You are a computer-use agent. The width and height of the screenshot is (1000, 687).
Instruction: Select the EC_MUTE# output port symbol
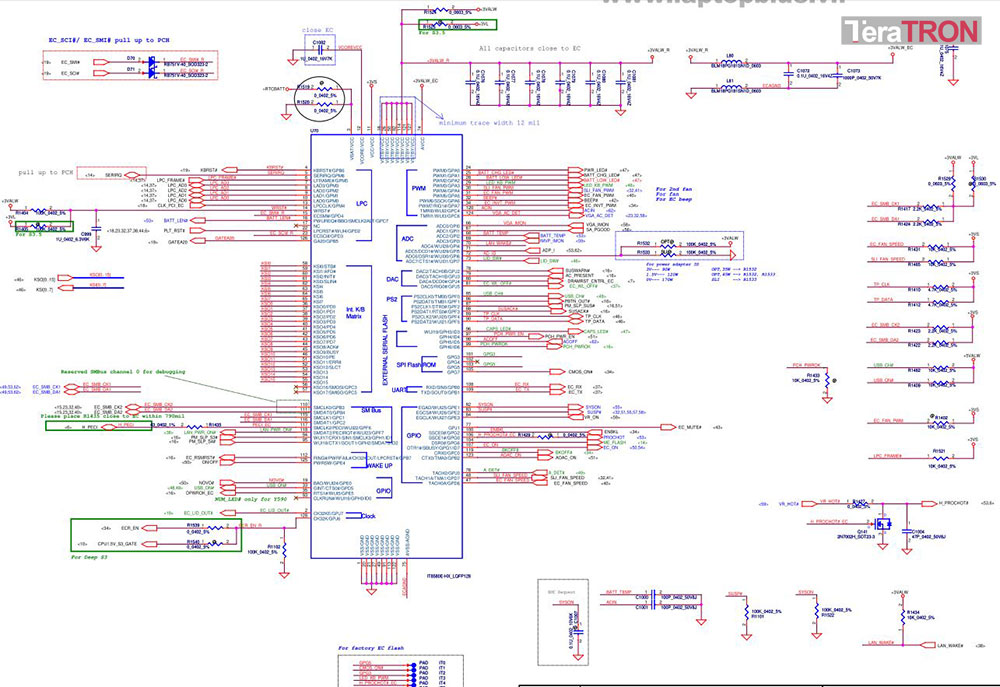pos(668,427)
